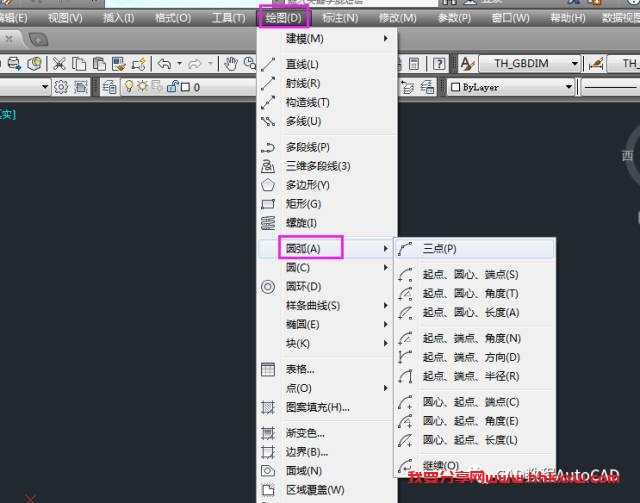
Task: Click the undo arrow icon
Action: coord(164,64)
